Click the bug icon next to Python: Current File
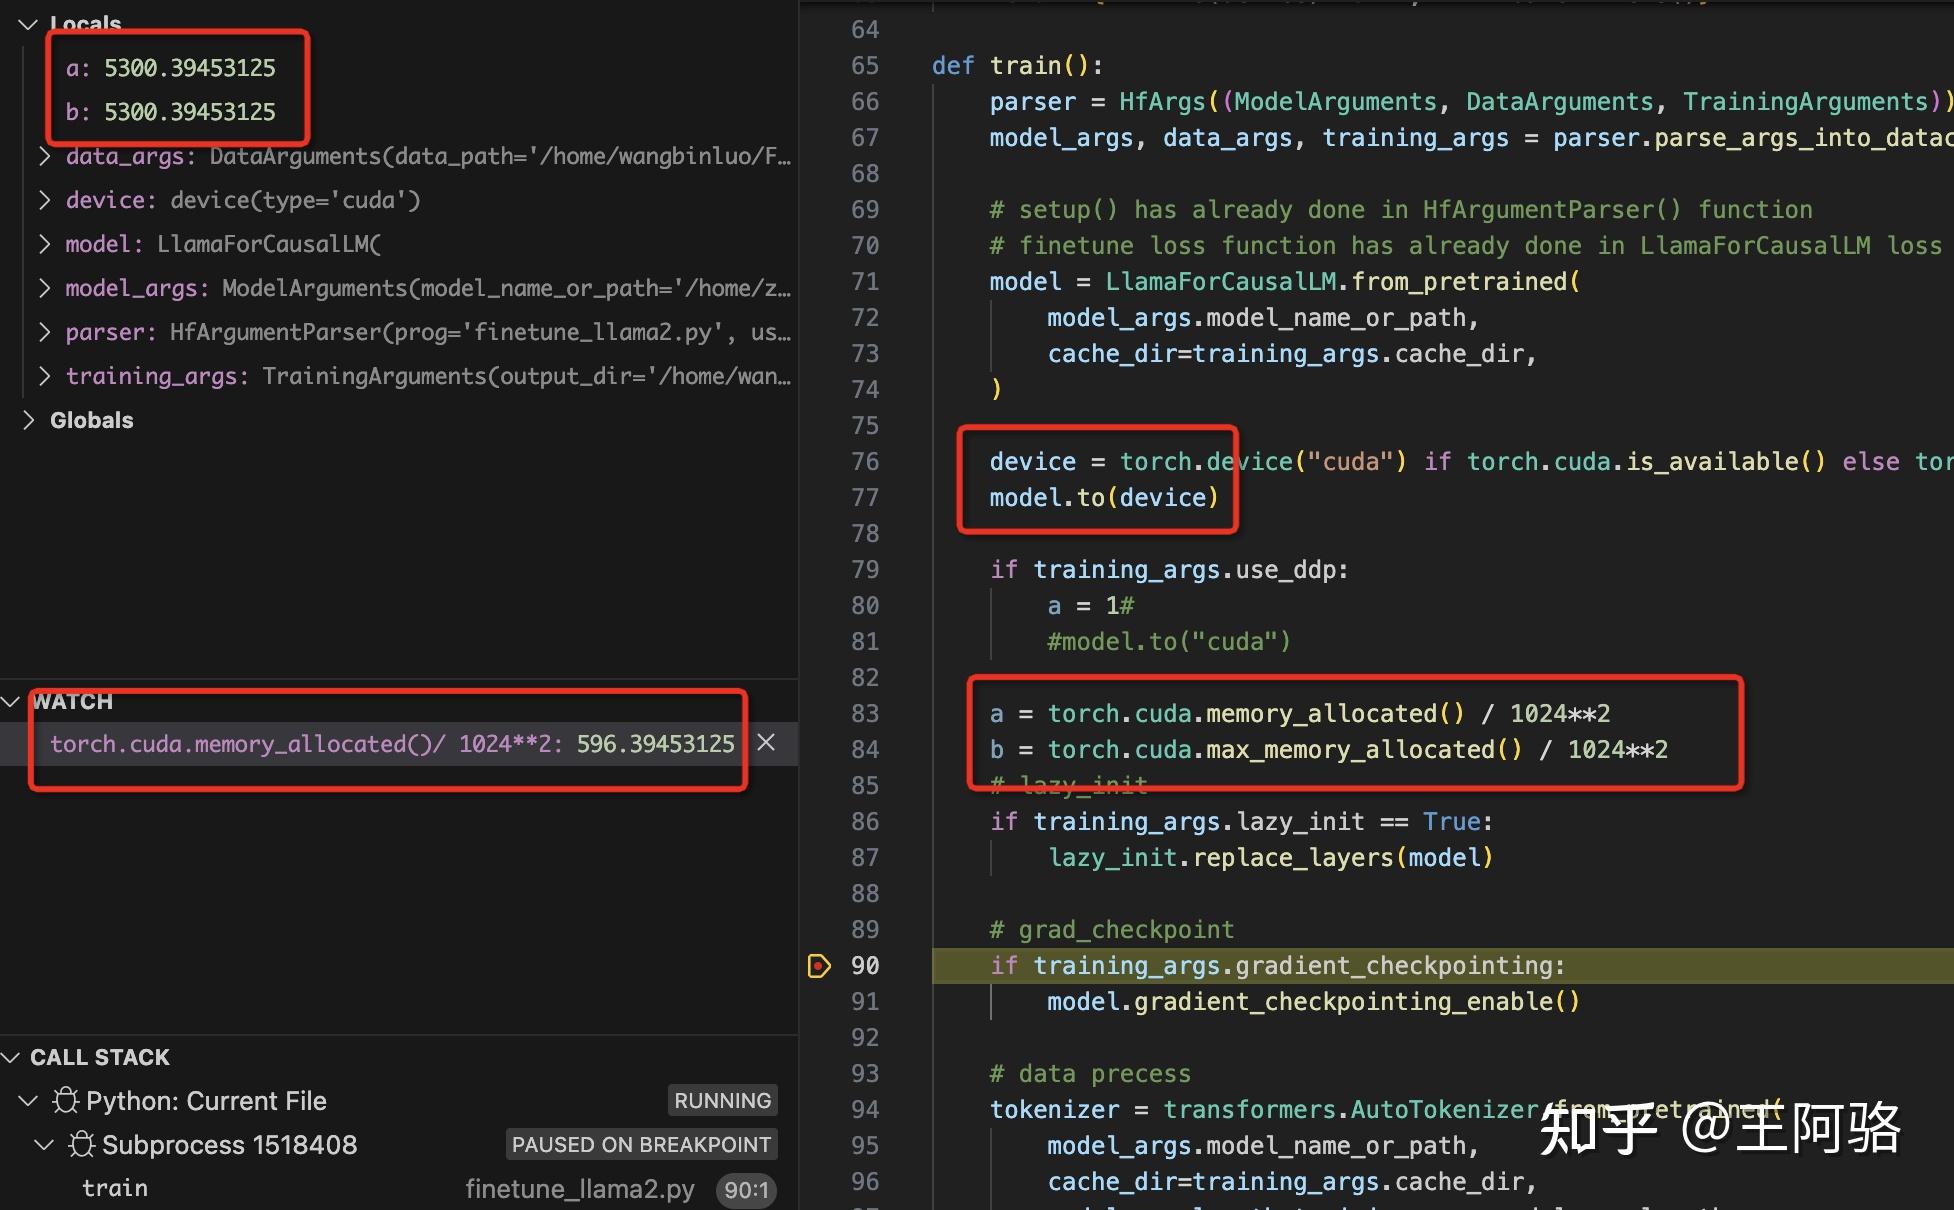Viewport: 1954px width, 1210px height. (66, 1100)
